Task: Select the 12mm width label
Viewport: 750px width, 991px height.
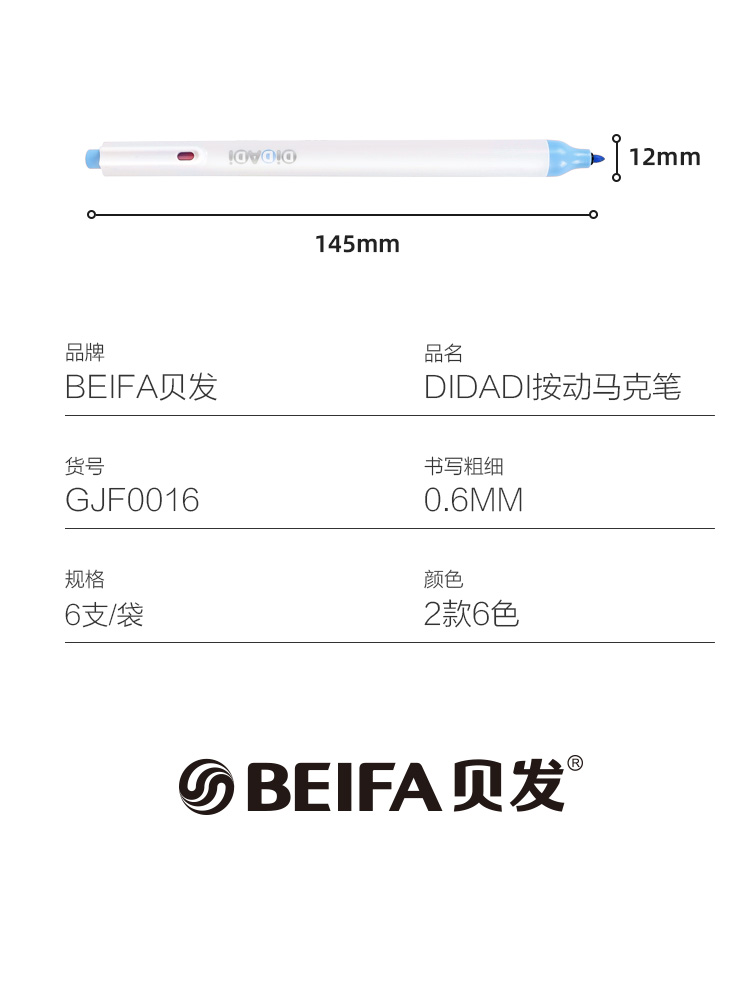Action: point(665,157)
